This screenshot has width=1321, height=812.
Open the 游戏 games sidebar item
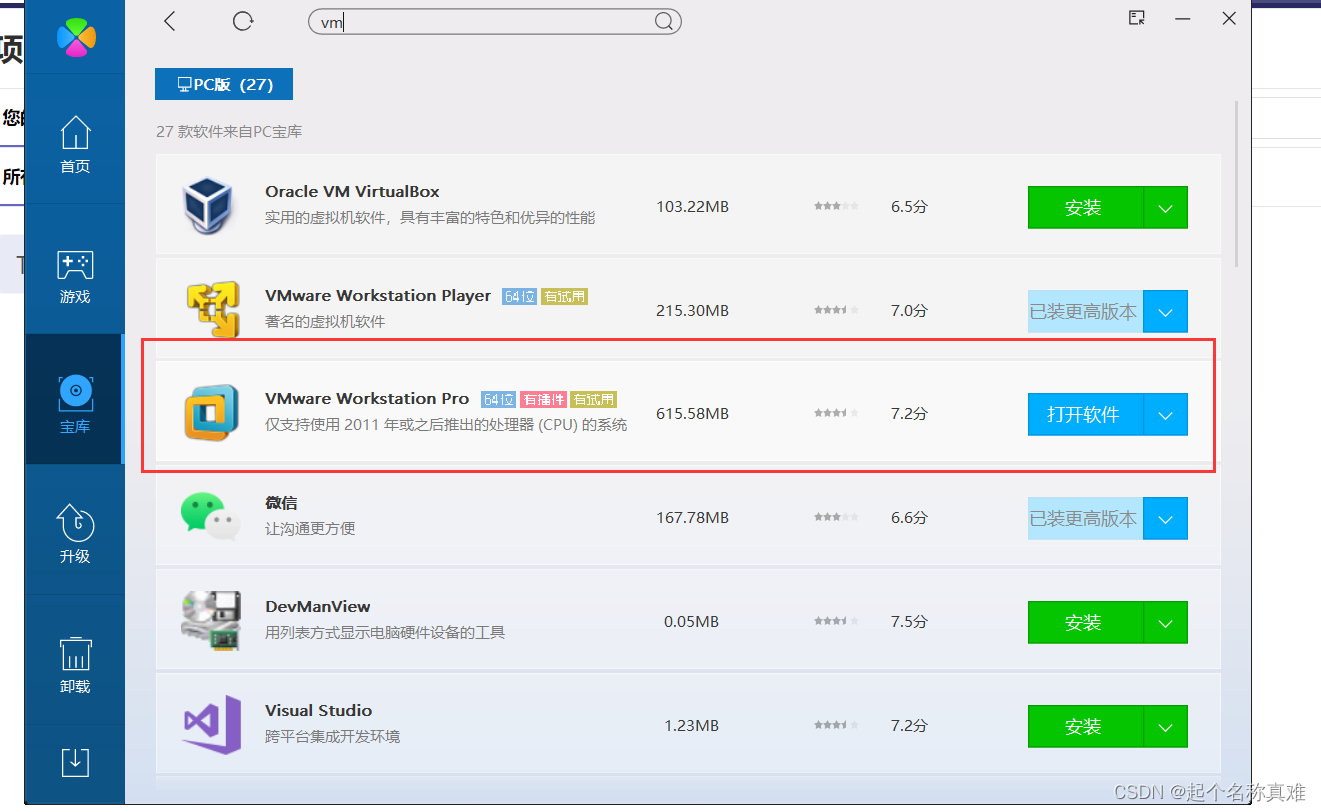(x=75, y=275)
